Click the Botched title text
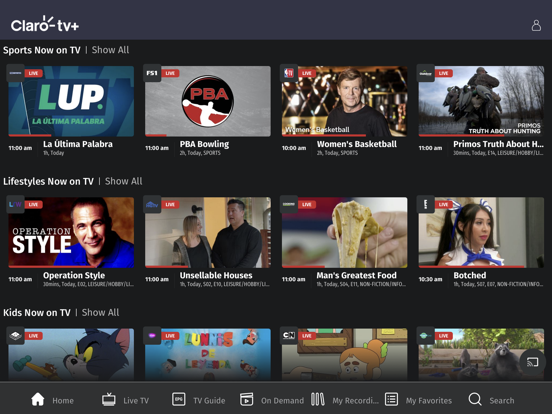The height and width of the screenshot is (414, 552). click(x=470, y=275)
